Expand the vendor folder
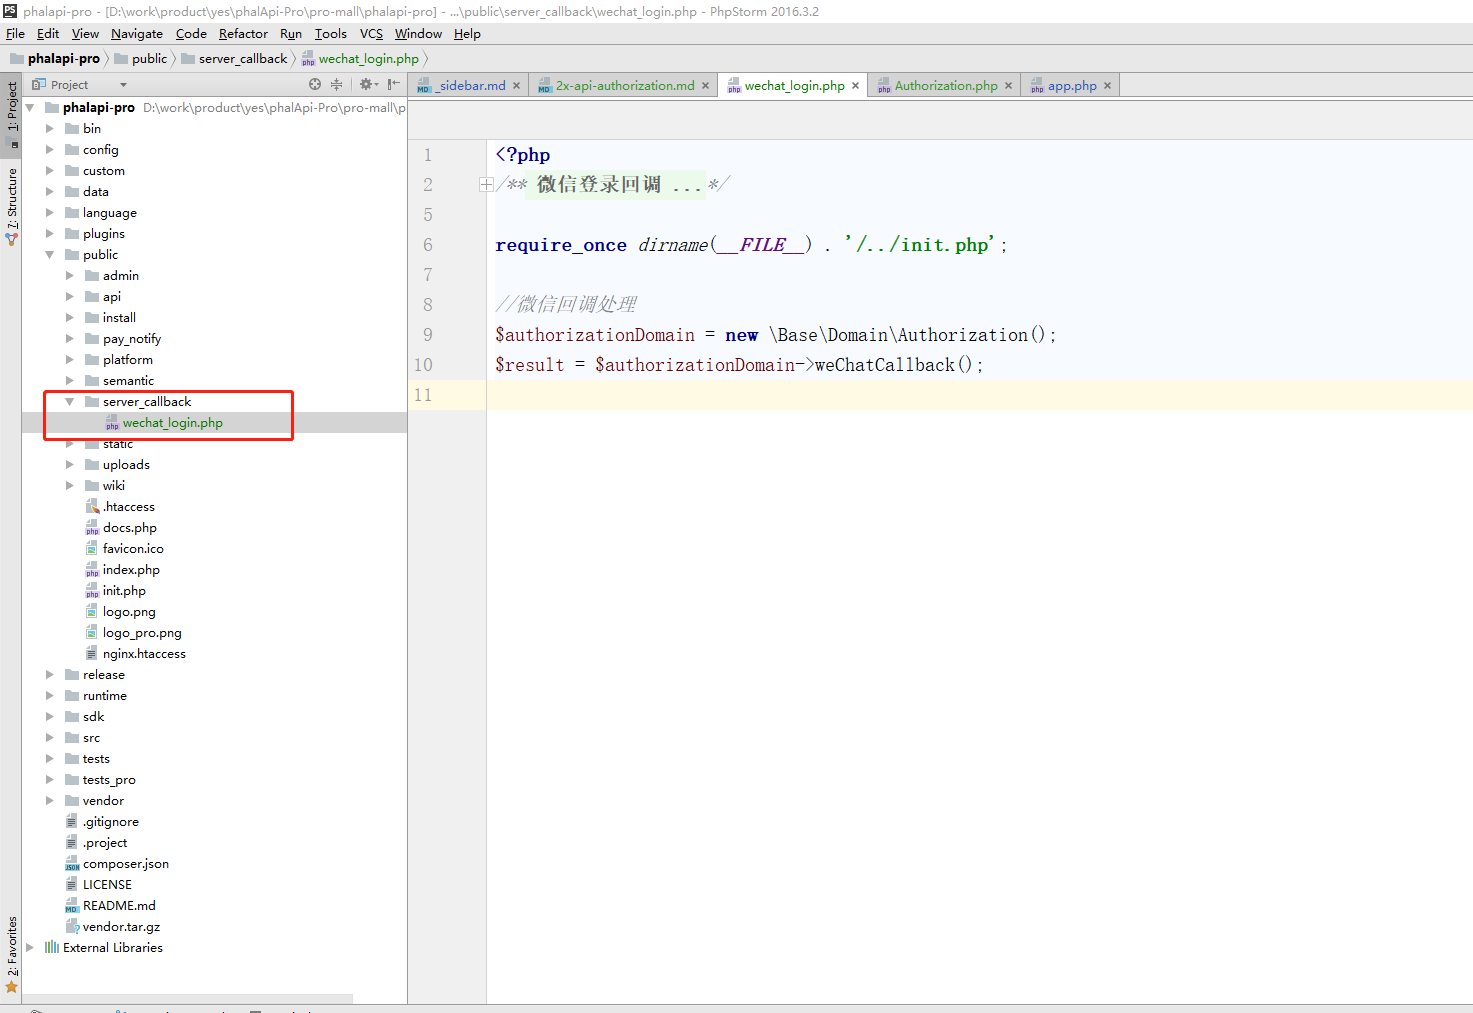The image size is (1473, 1013). pyautogui.click(x=50, y=801)
